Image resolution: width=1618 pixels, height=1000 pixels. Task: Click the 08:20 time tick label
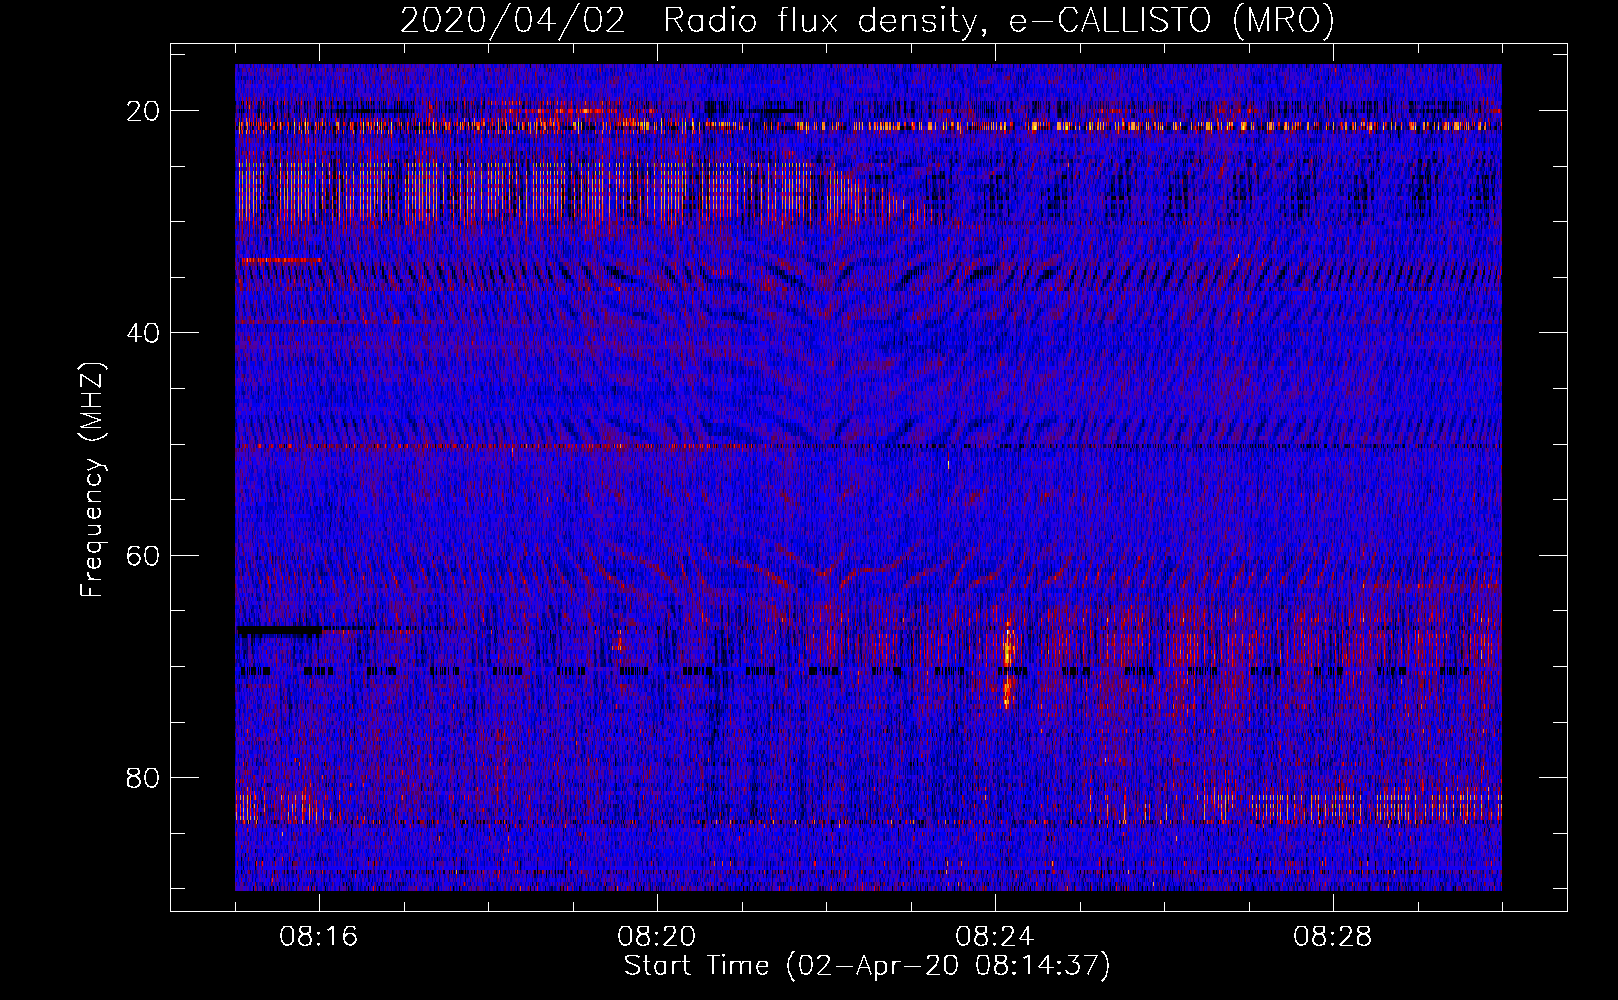coord(657,937)
